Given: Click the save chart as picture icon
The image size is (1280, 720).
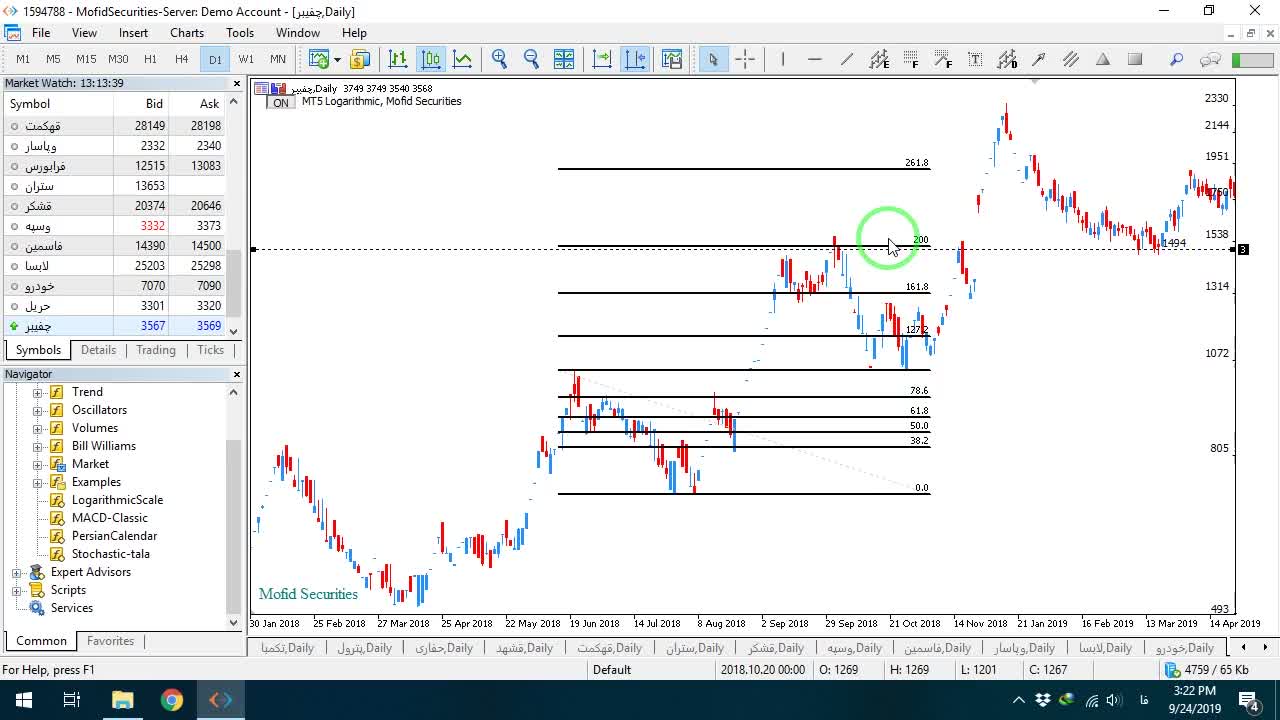Looking at the screenshot, I should [x=671, y=59].
